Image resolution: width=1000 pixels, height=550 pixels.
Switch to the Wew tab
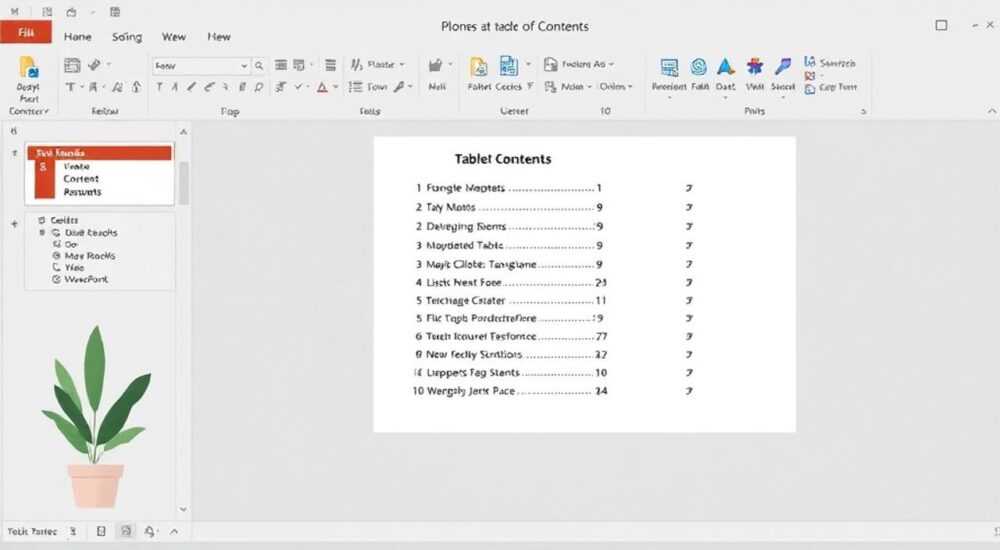pos(173,37)
